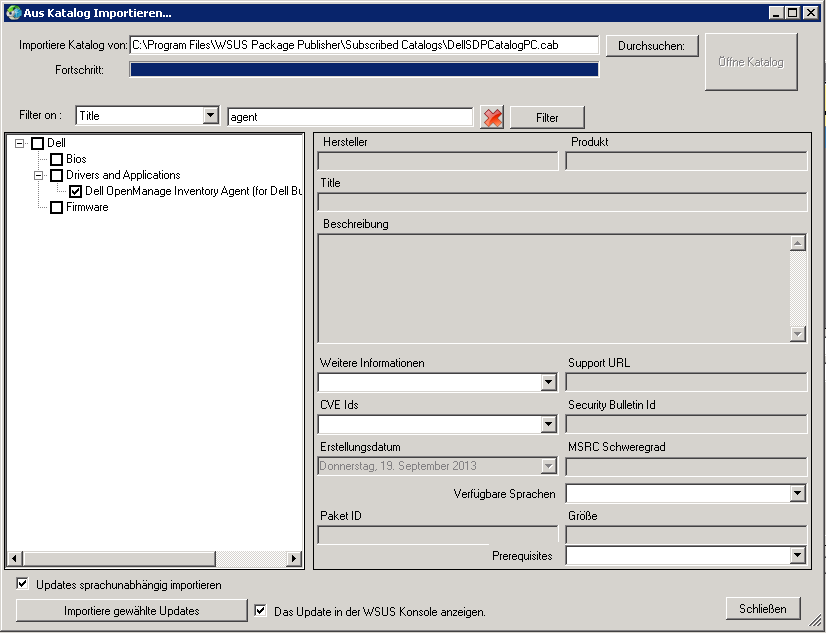The image size is (826, 633).
Task: Open the CVE Ids dropdown
Action: click(548, 424)
